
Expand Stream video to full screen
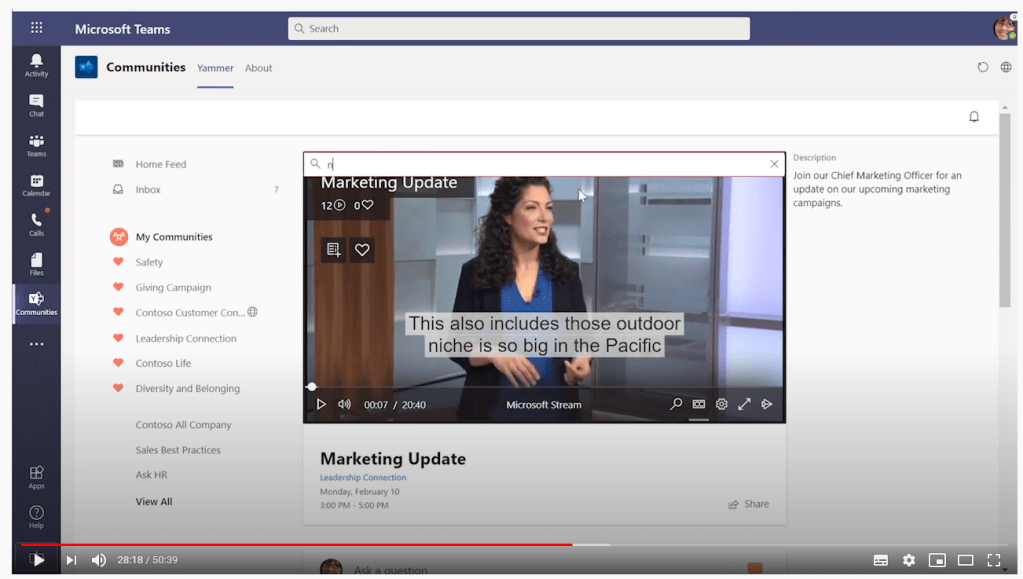coord(744,405)
